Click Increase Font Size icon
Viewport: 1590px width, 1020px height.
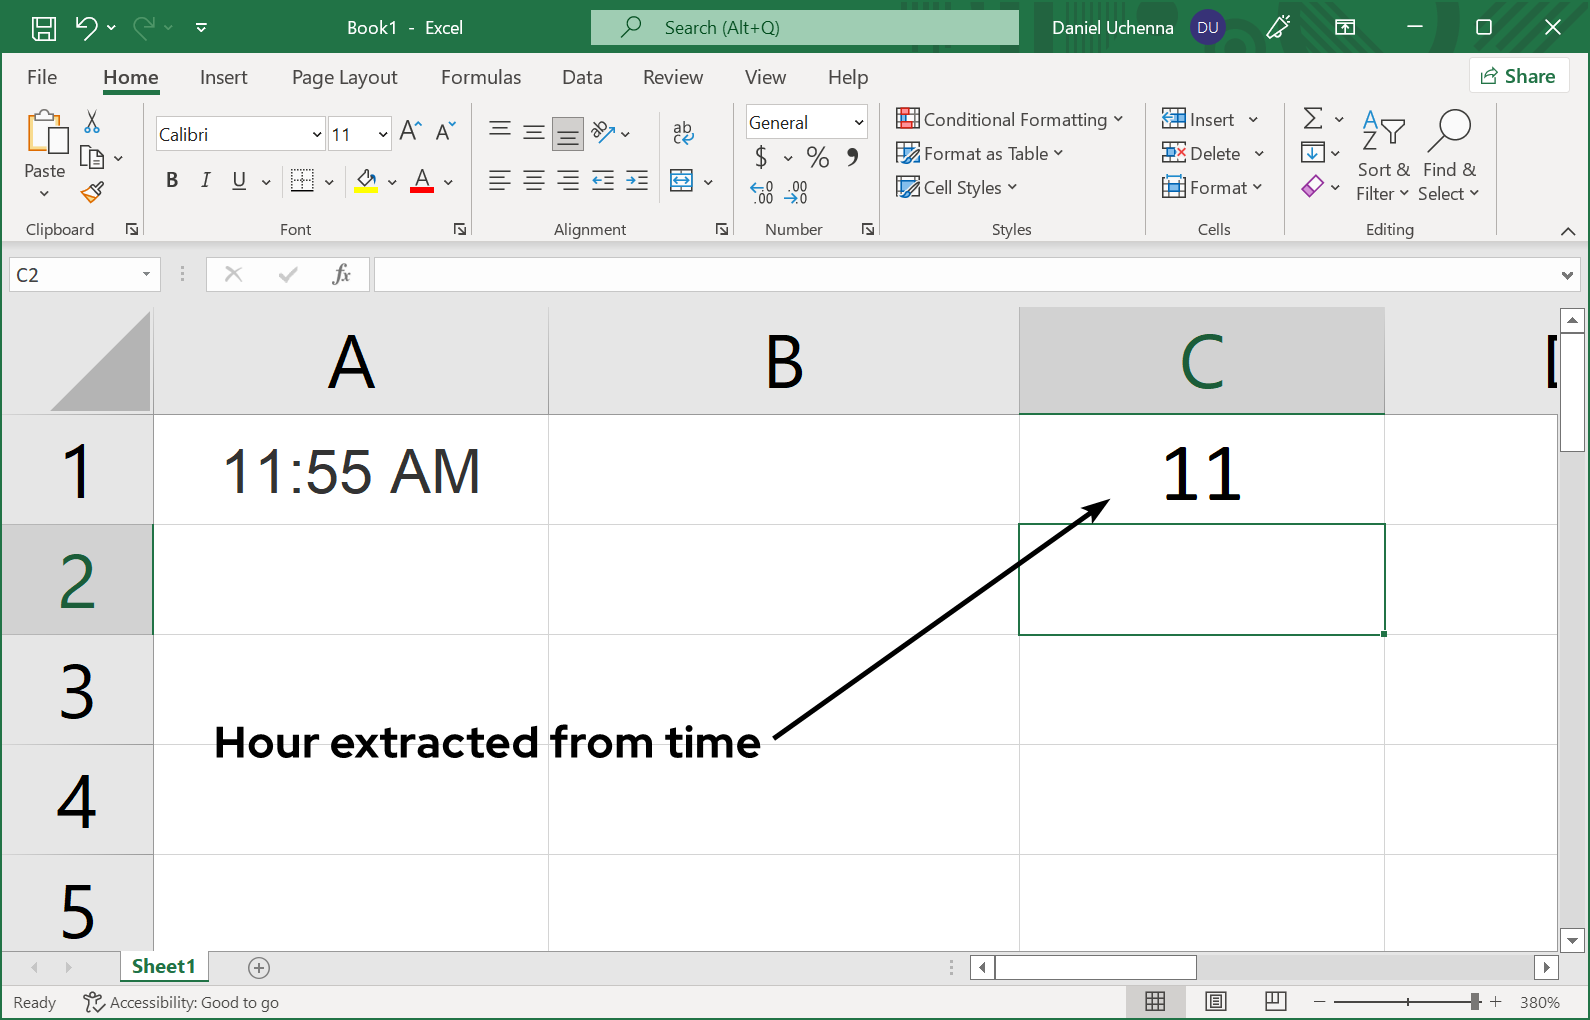point(410,131)
